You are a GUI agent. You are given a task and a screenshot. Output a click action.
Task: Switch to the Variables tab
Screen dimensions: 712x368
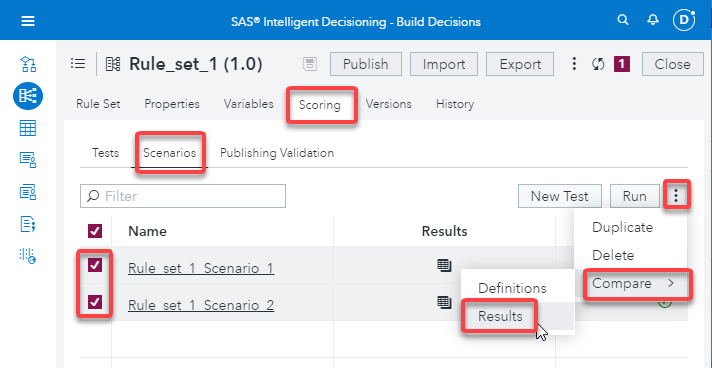pyautogui.click(x=248, y=104)
